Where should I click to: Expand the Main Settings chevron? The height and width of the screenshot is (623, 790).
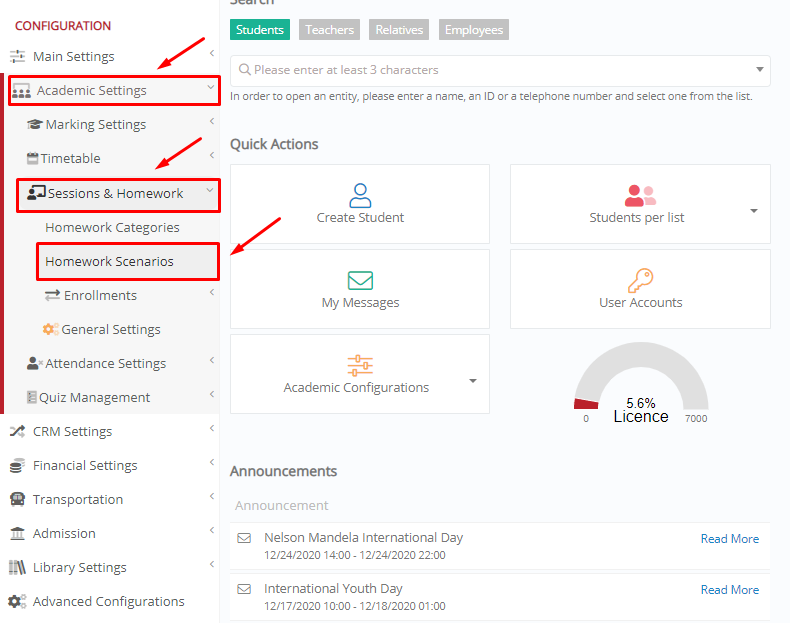[x=212, y=53]
